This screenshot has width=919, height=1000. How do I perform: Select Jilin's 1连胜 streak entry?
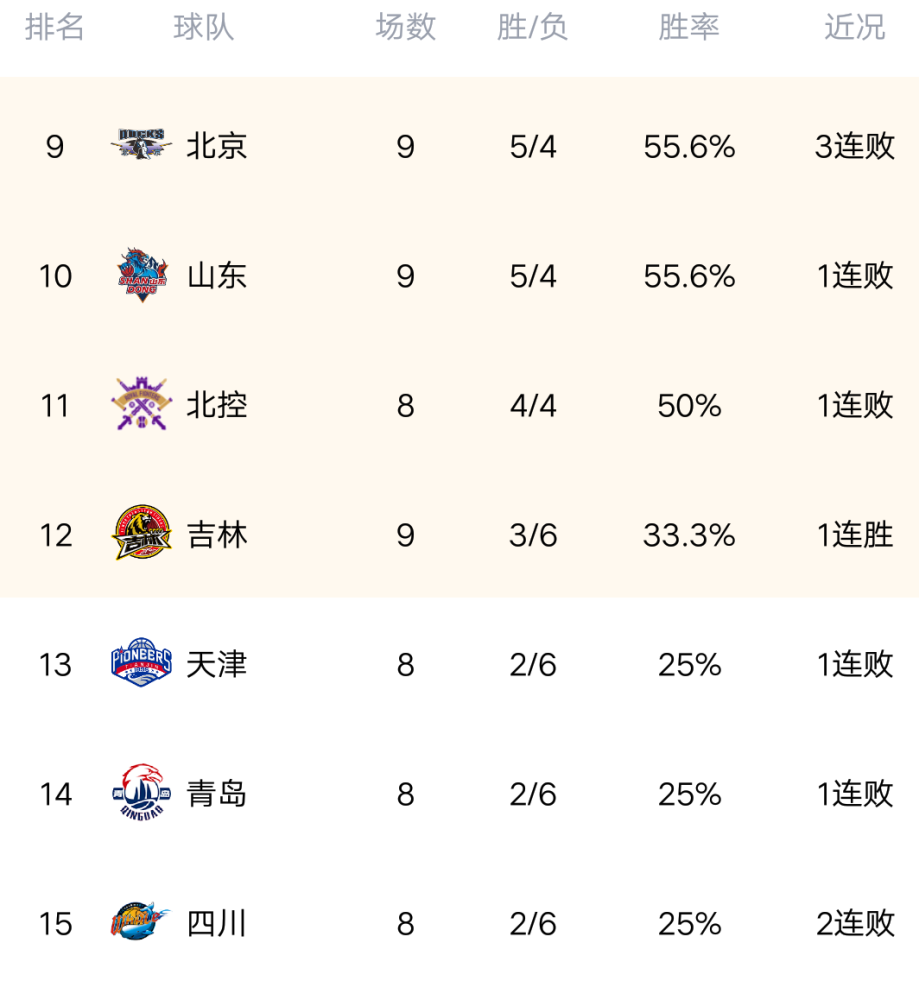click(855, 534)
